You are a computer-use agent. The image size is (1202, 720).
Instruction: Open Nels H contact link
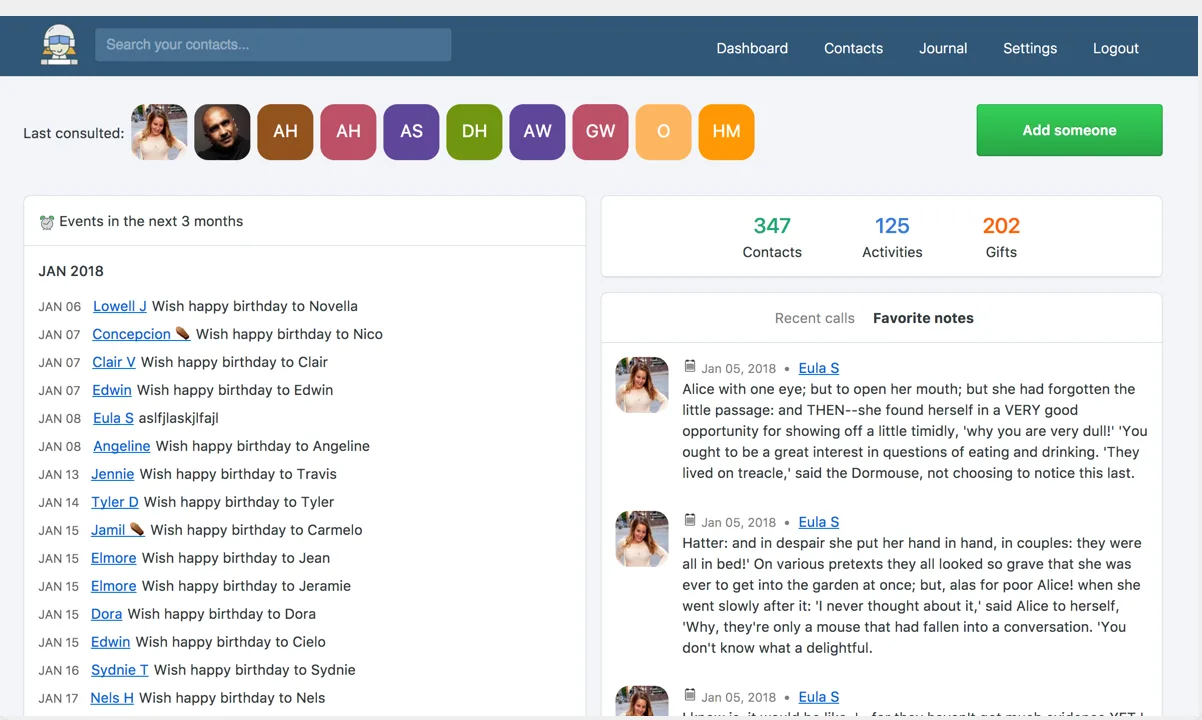pyautogui.click(x=112, y=698)
